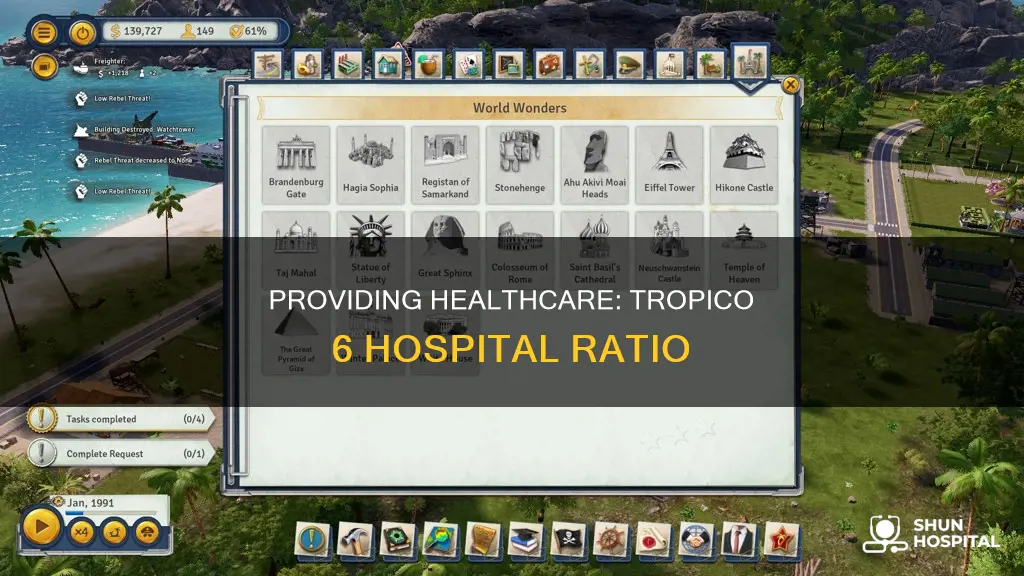Close the World Wonders panel
This screenshot has height=576, width=1024.
tap(790, 85)
